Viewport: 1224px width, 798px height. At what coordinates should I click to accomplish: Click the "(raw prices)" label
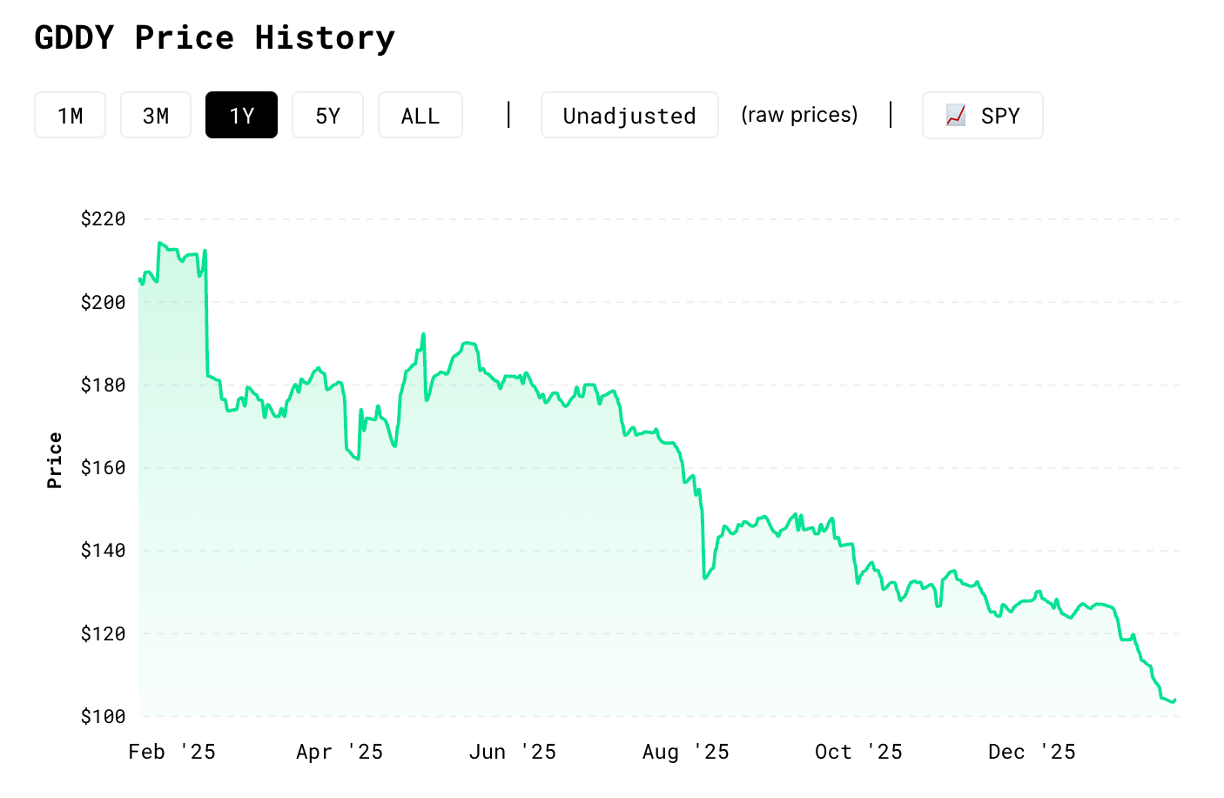(x=799, y=115)
